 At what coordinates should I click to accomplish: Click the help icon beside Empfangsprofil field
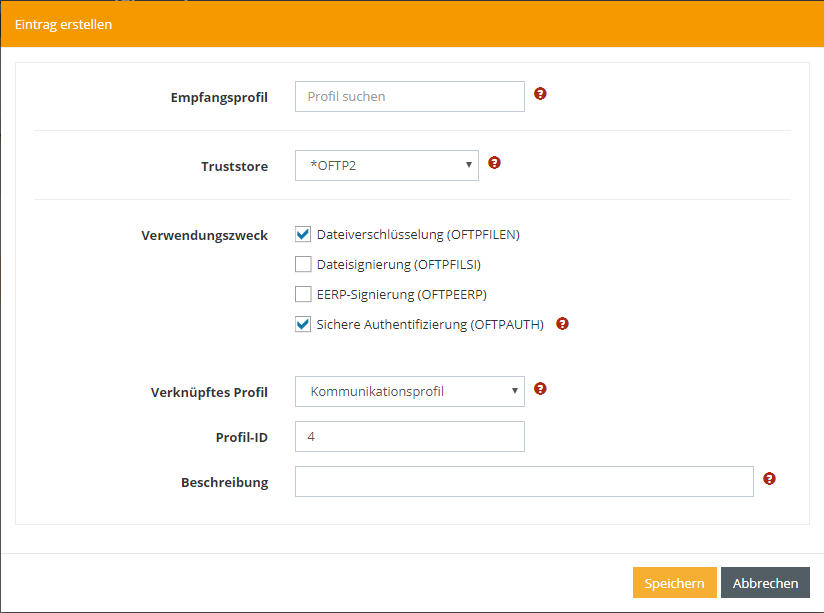[x=540, y=94]
